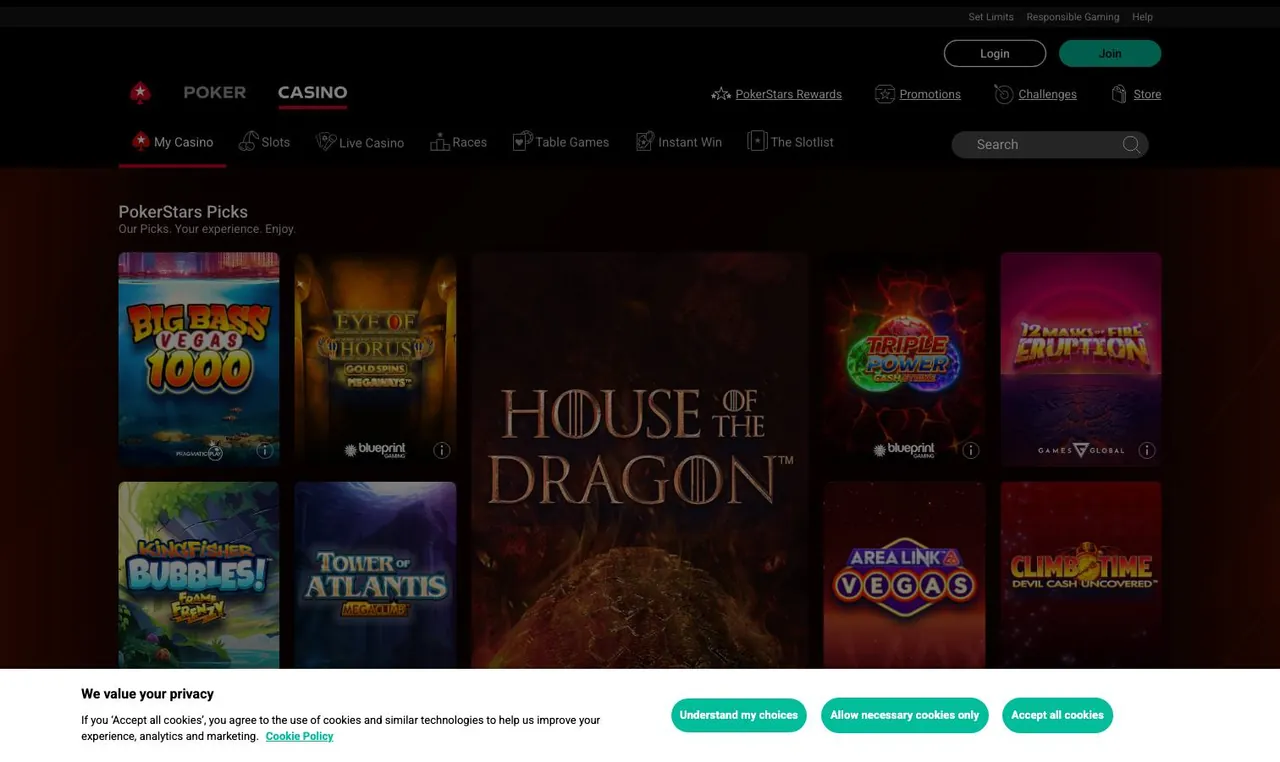Click the Table Games cards icon

click(522, 141)
